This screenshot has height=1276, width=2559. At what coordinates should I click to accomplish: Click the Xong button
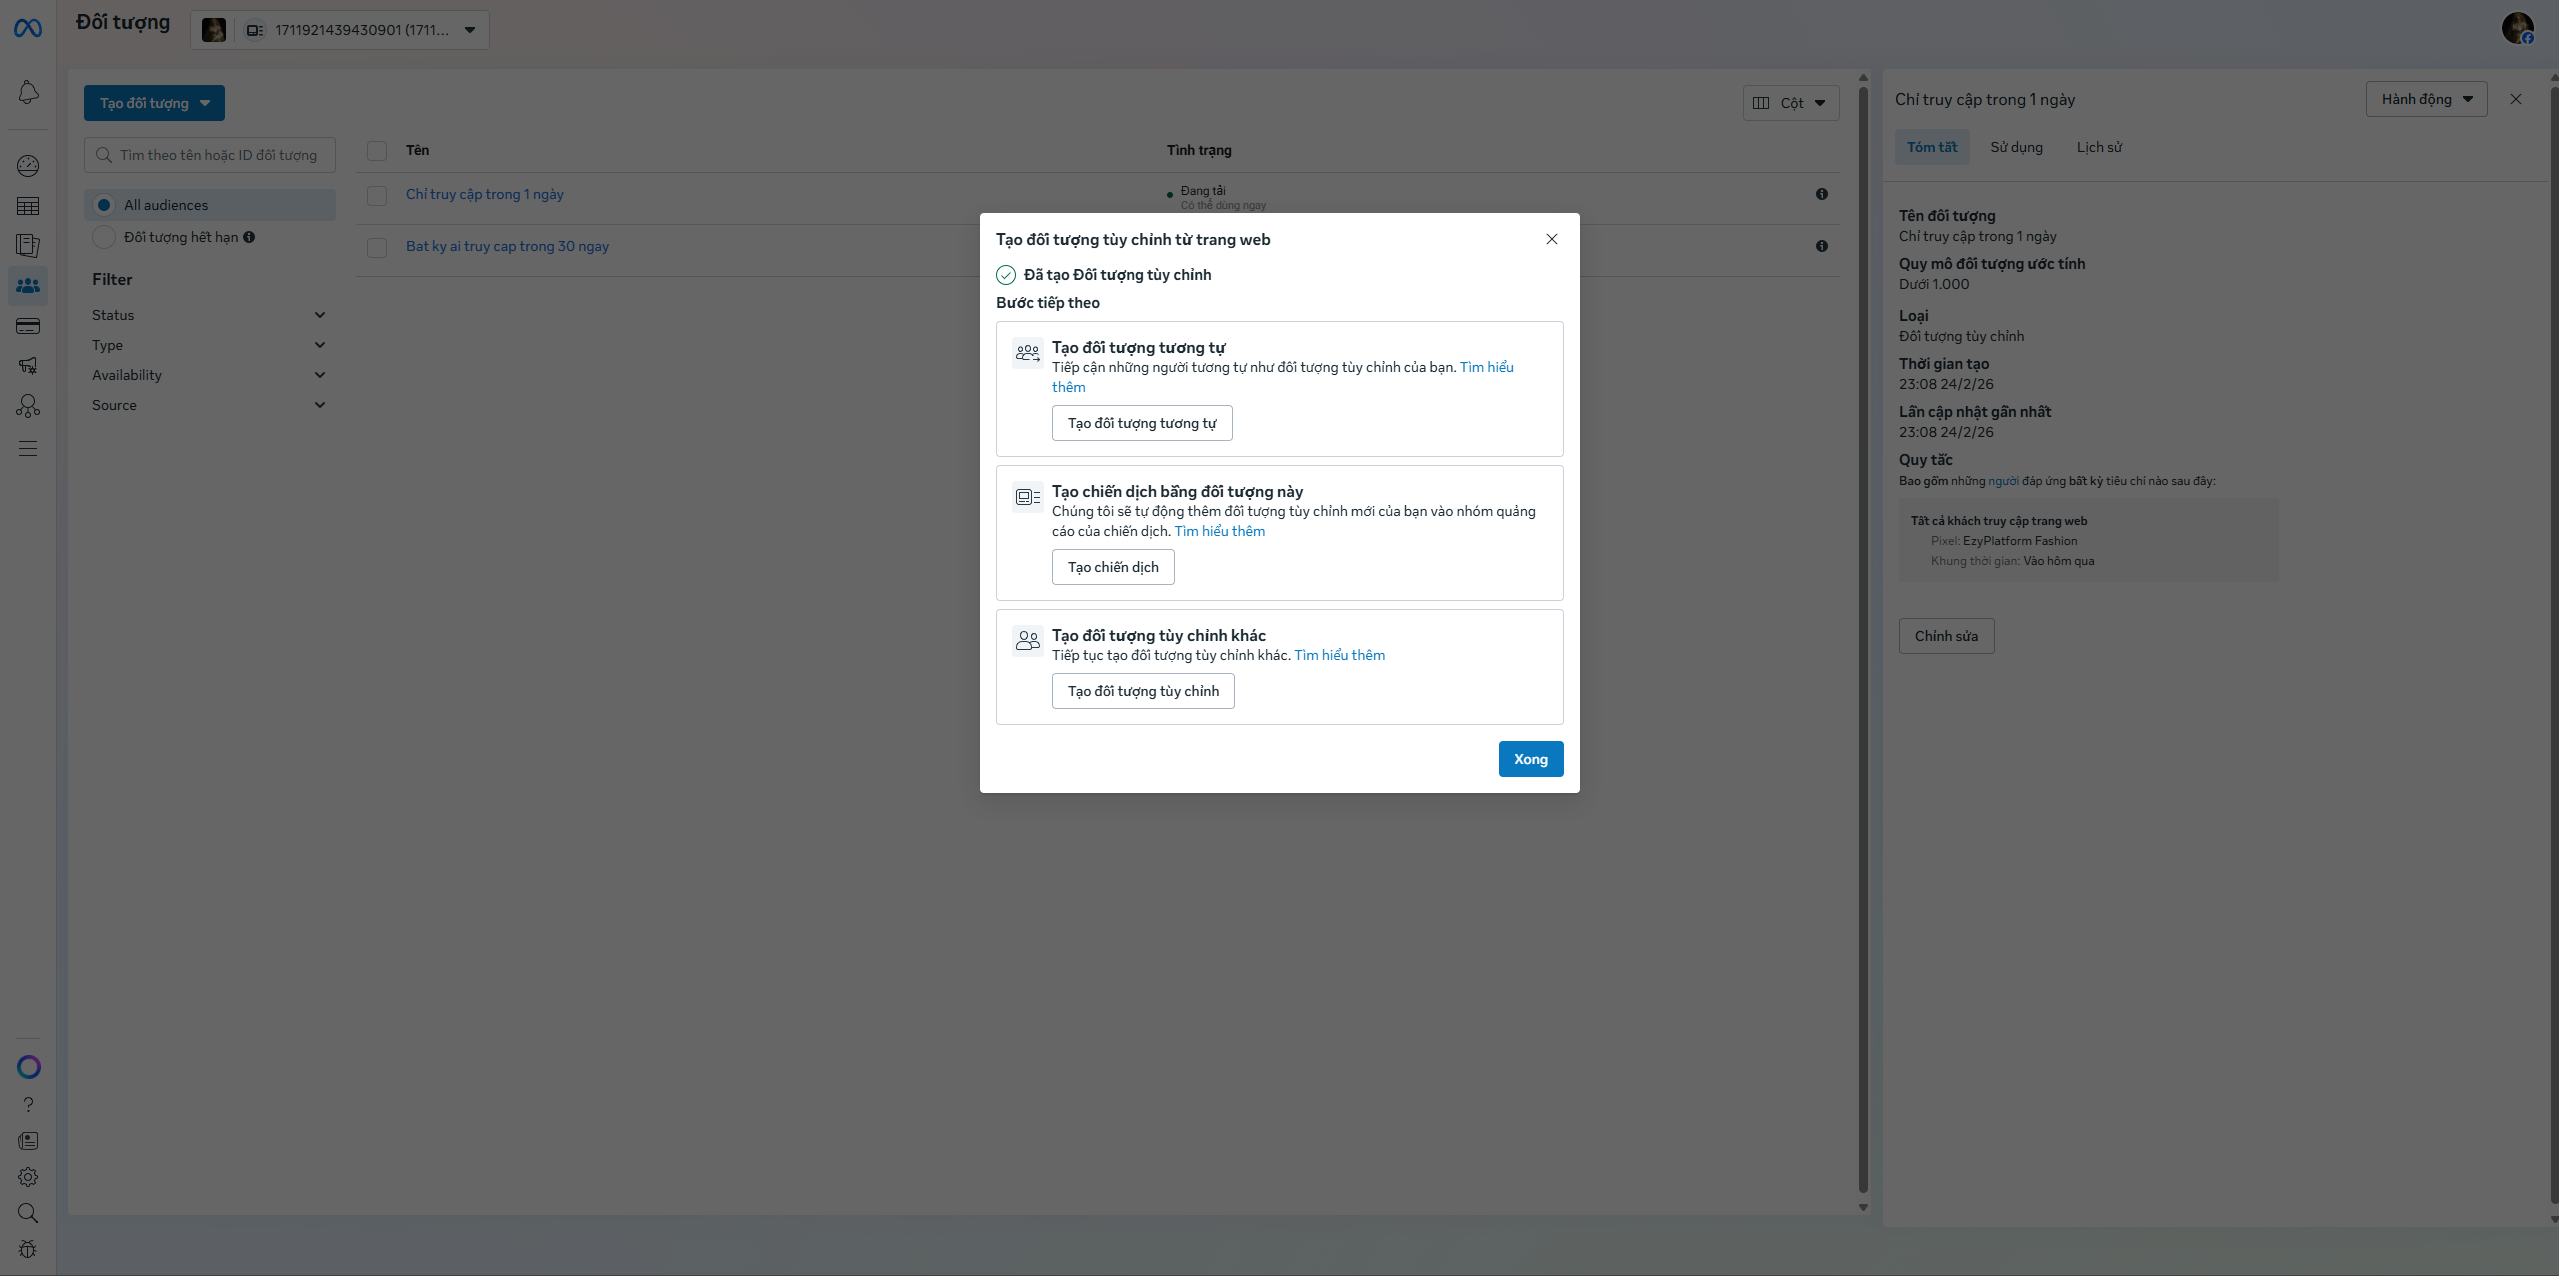tap(1530, 759)
